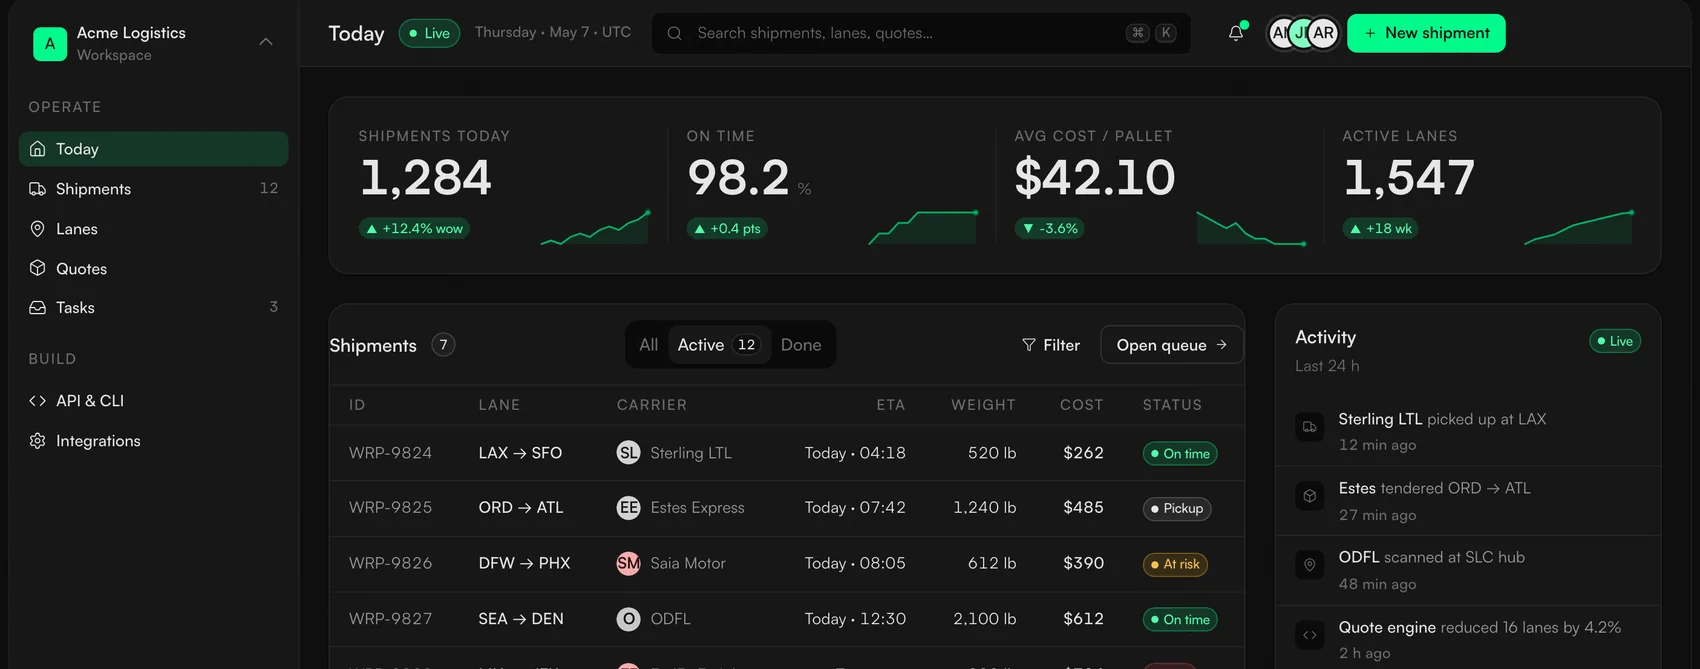Sort by the STATUS column header

pyautogui.click(x=1172, y=405)
